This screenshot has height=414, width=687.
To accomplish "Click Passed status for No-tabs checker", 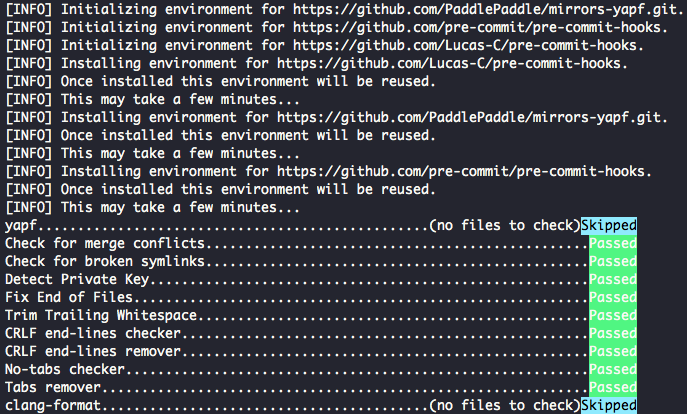I will (x=612, y=370).
